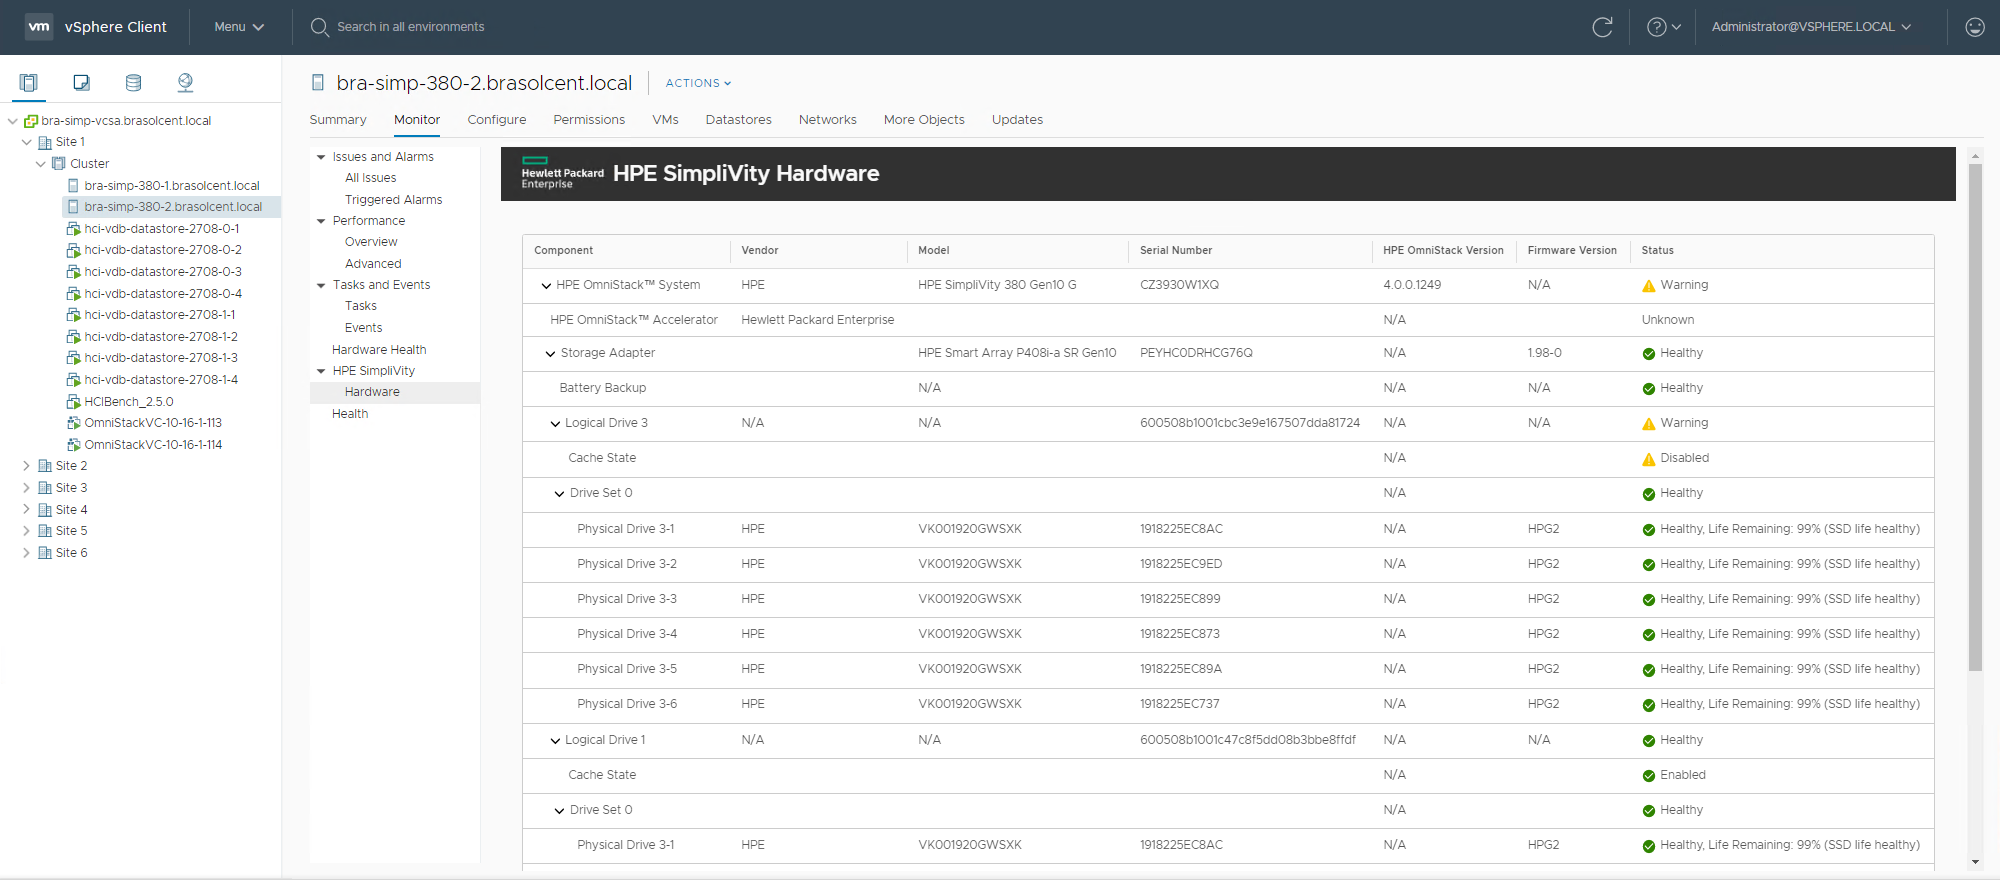
Task: Open Hardware Health in sidebar
Action: click(x=379, y=350)
